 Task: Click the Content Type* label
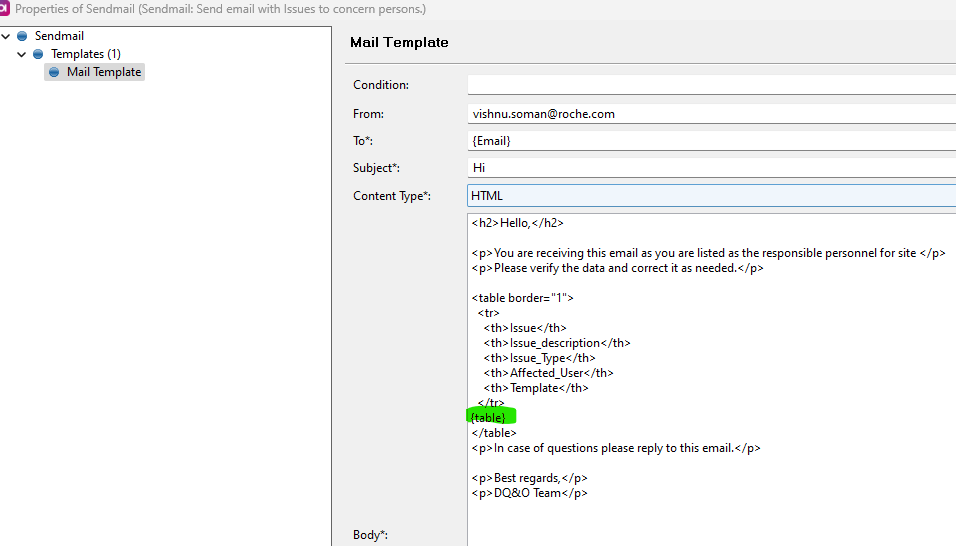[x=392, y=196]
